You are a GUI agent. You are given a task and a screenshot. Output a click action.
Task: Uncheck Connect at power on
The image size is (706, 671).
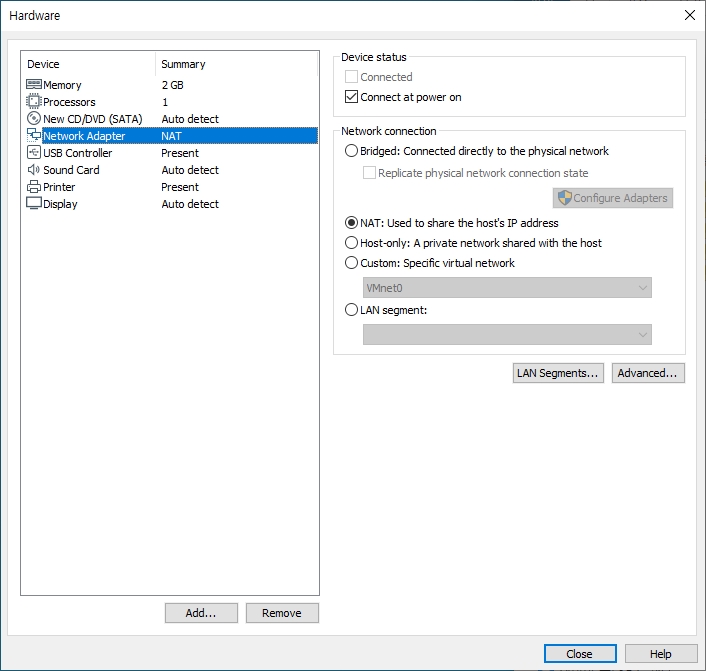pos(351,97)
